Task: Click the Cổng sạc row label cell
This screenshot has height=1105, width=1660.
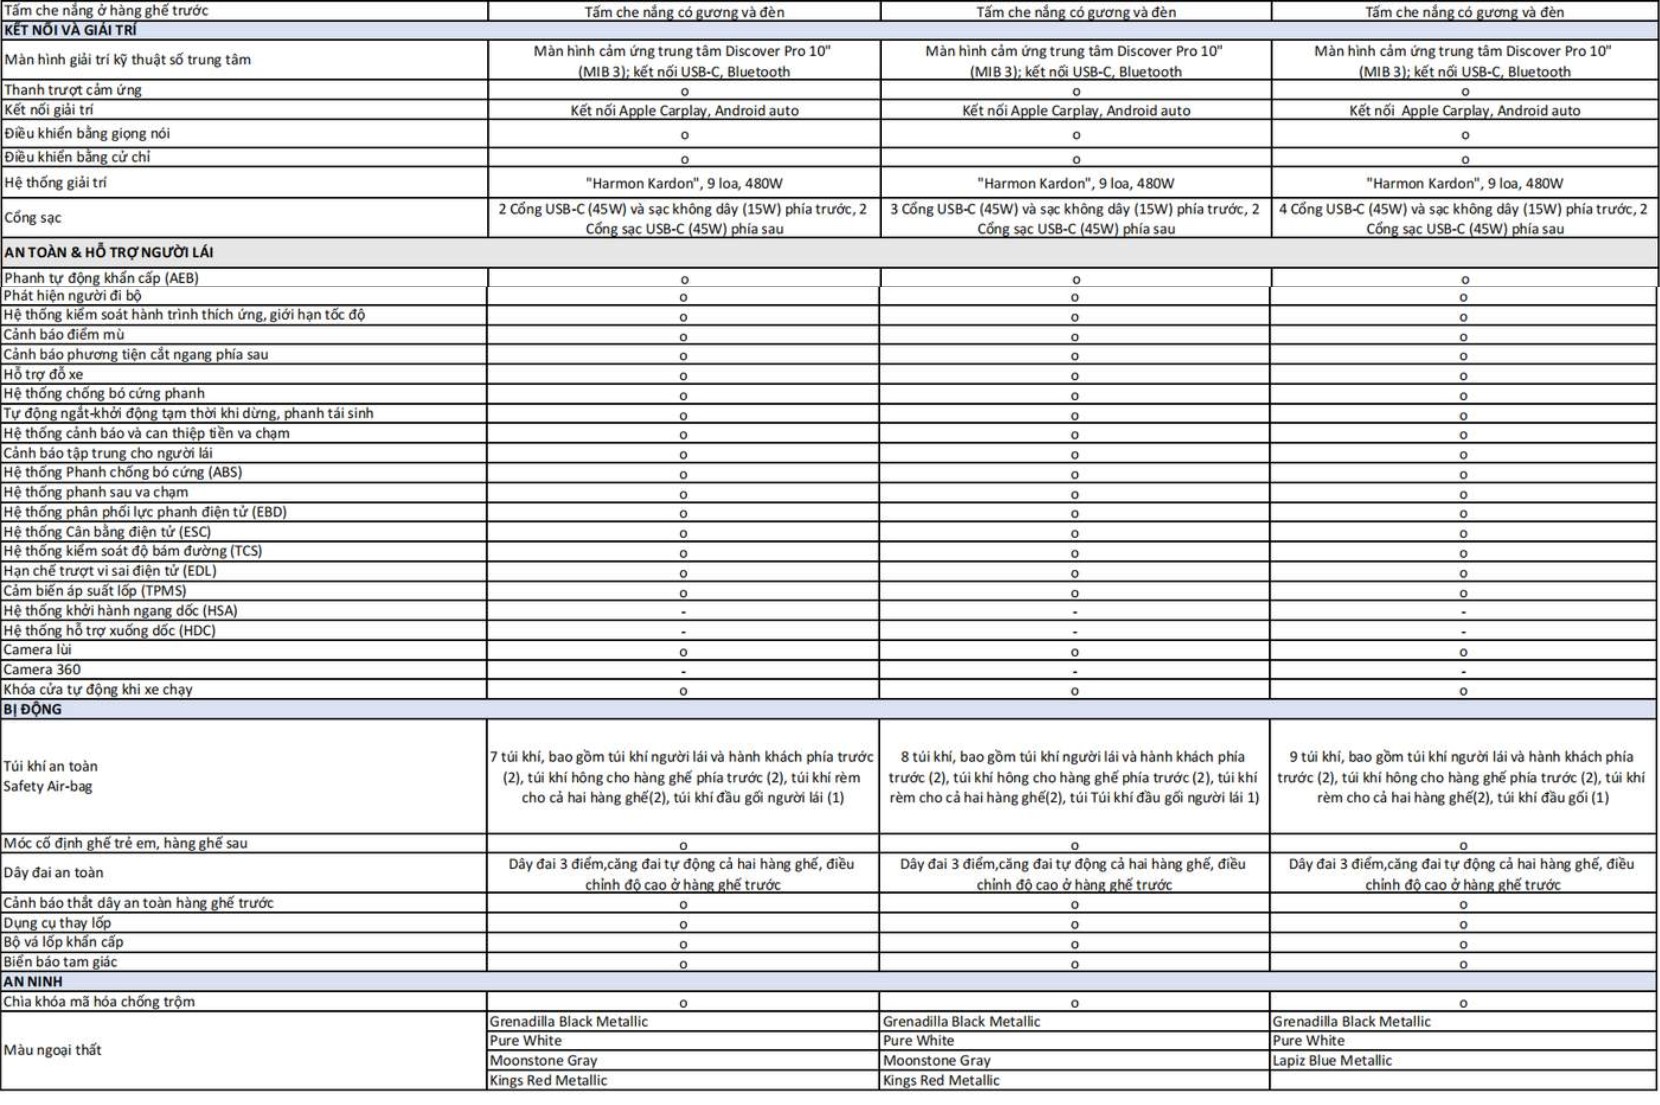Action: tap(33, 217)
